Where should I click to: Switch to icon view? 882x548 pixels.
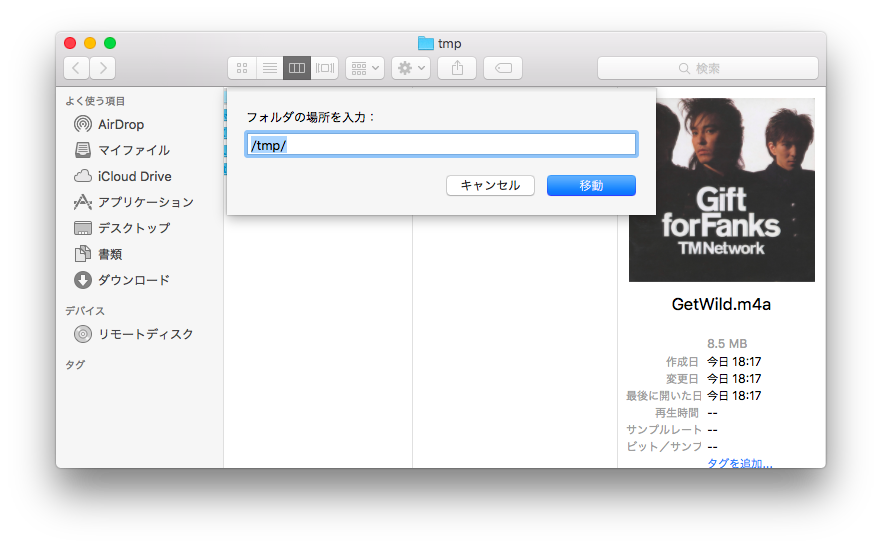(242, 68)
